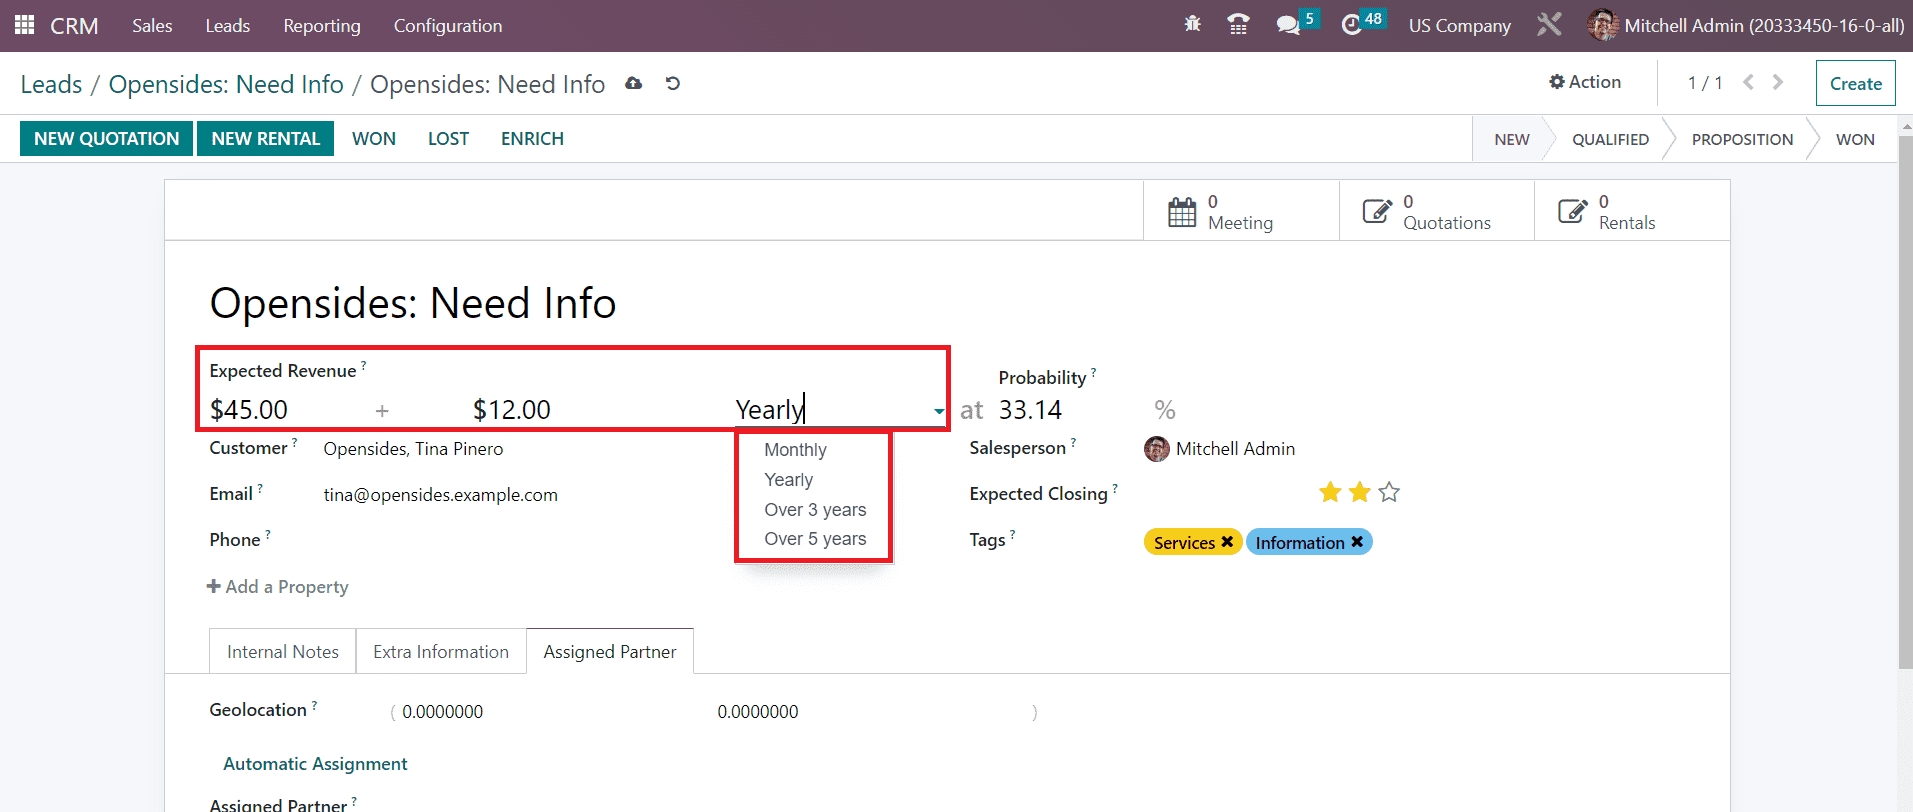Open the apps grid menu icon

click(x=24, y=25)
